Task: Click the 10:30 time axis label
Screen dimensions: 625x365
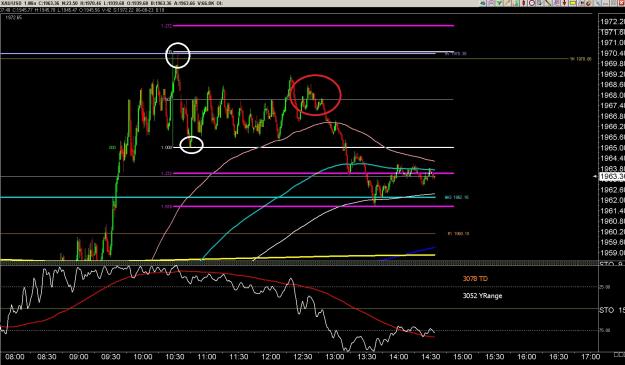Action: (x=175, y=357)
